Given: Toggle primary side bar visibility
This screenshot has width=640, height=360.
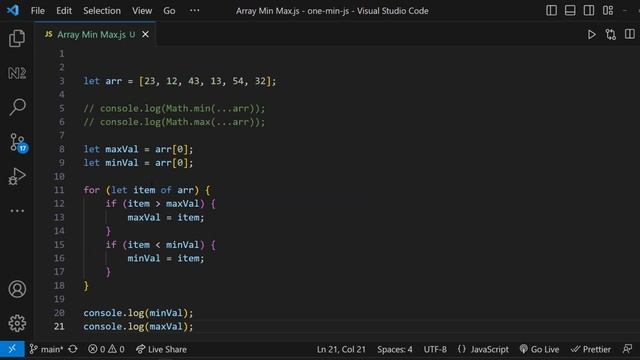Looking at the screenshot, I should click(551, 10).
